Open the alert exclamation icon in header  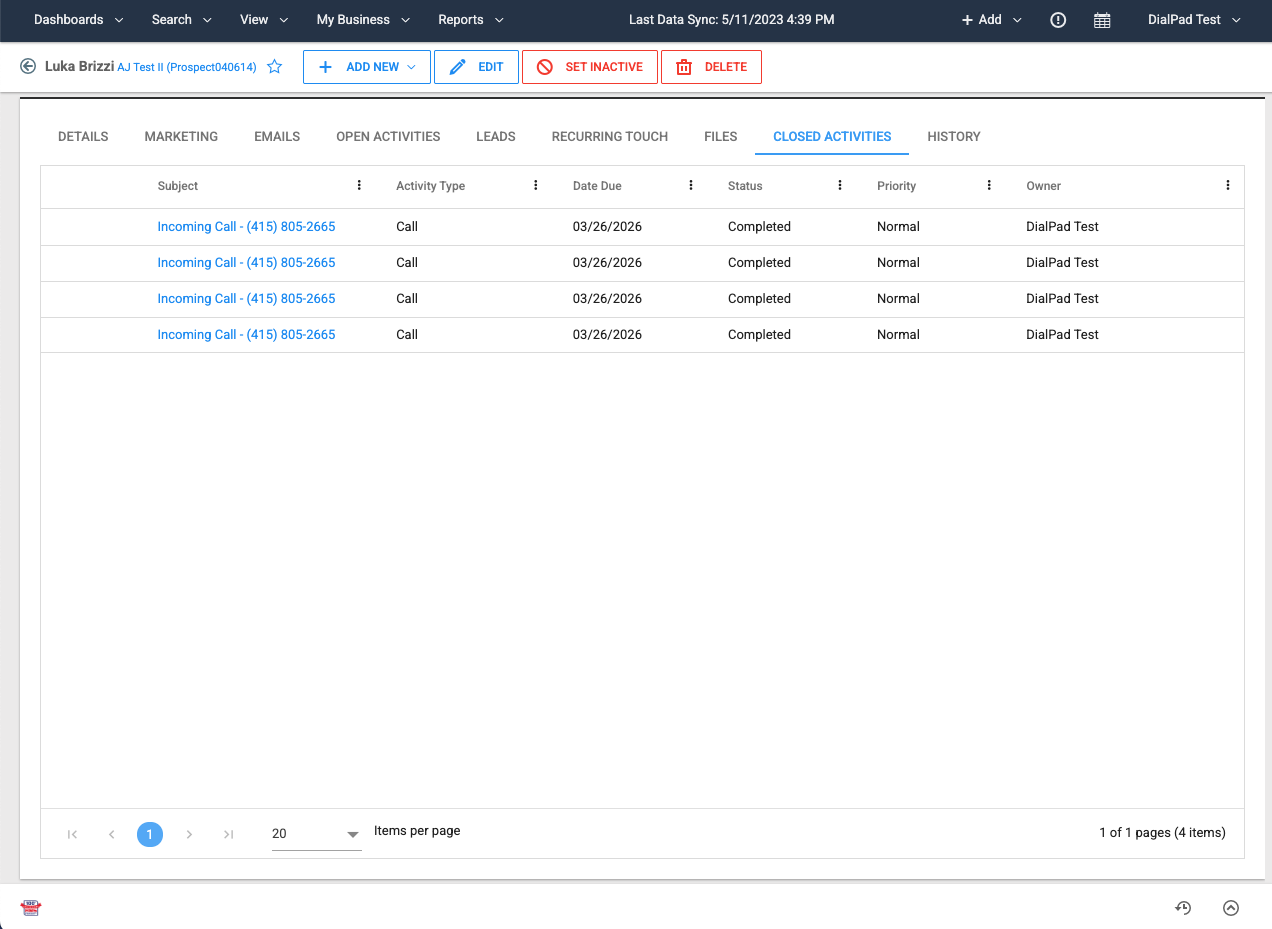(x=1058, y=20)
